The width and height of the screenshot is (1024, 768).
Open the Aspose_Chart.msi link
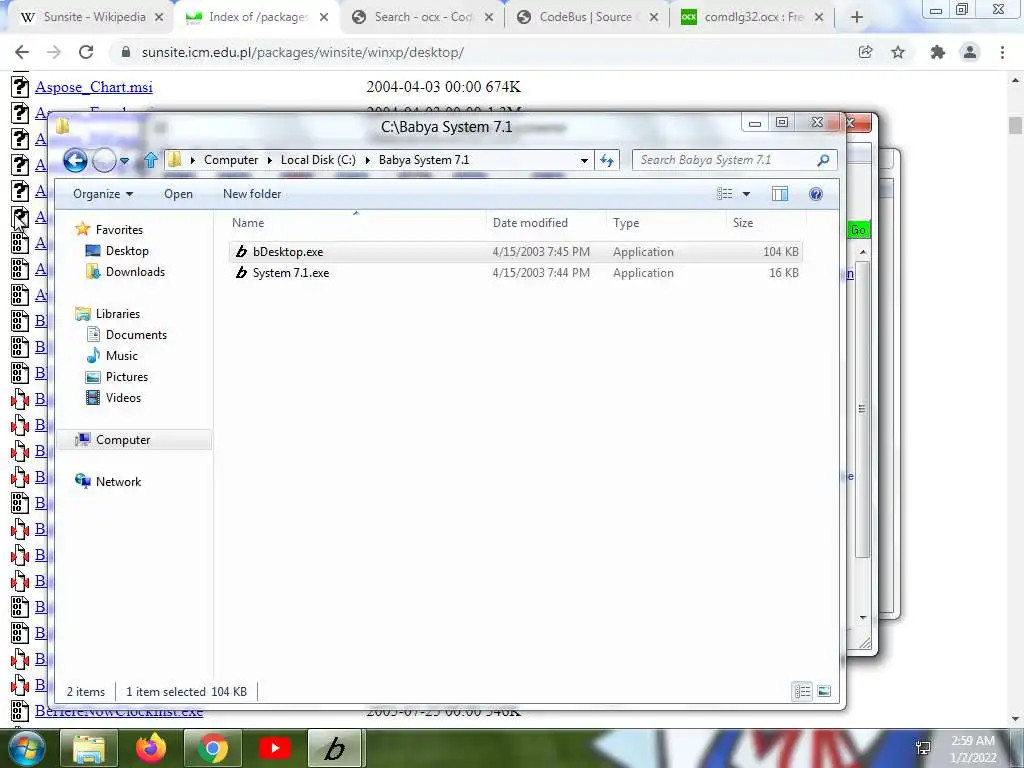click(94, 87)
